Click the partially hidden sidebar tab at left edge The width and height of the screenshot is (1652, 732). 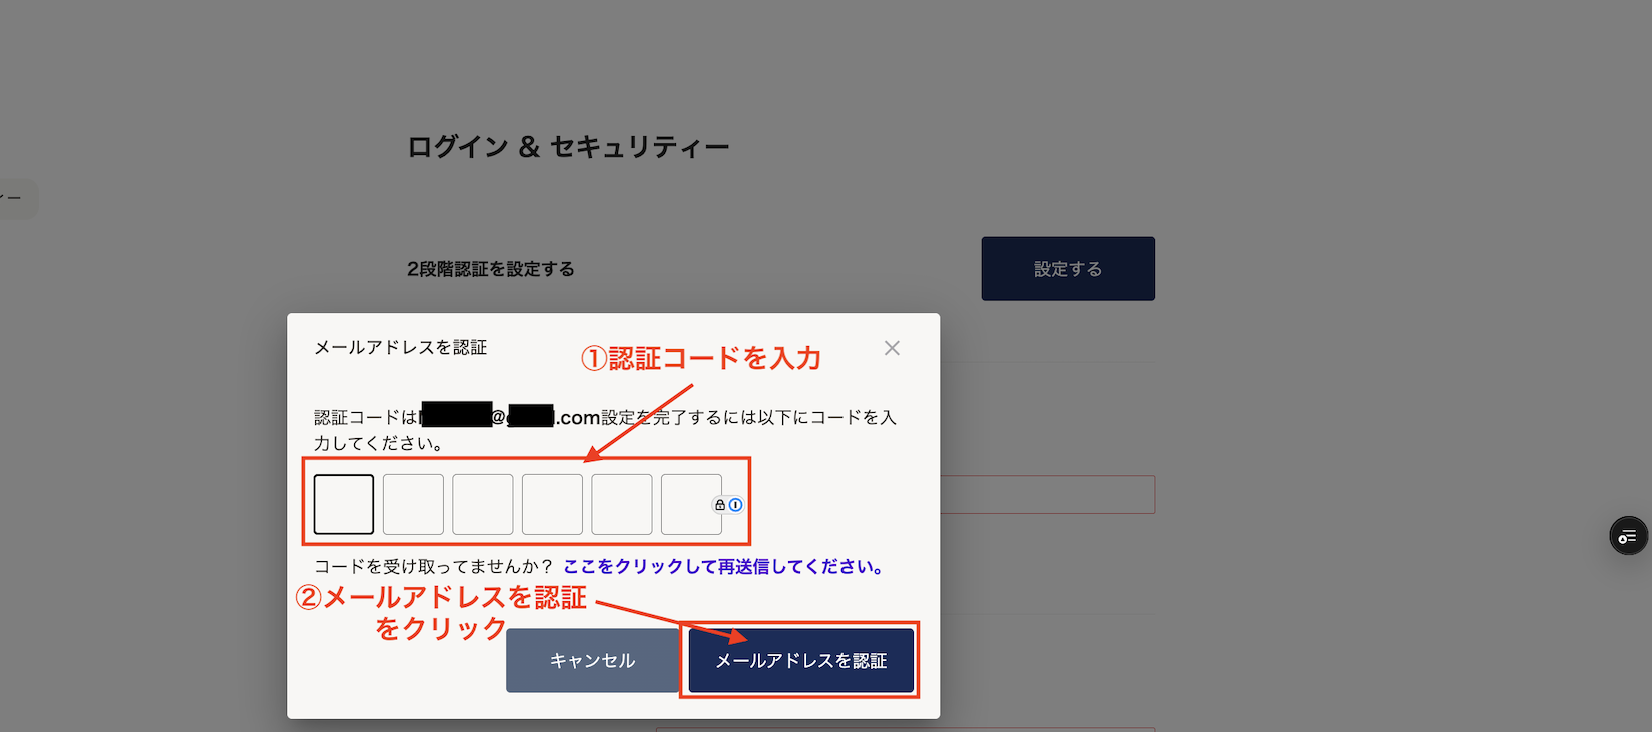(x=17, y=198)
